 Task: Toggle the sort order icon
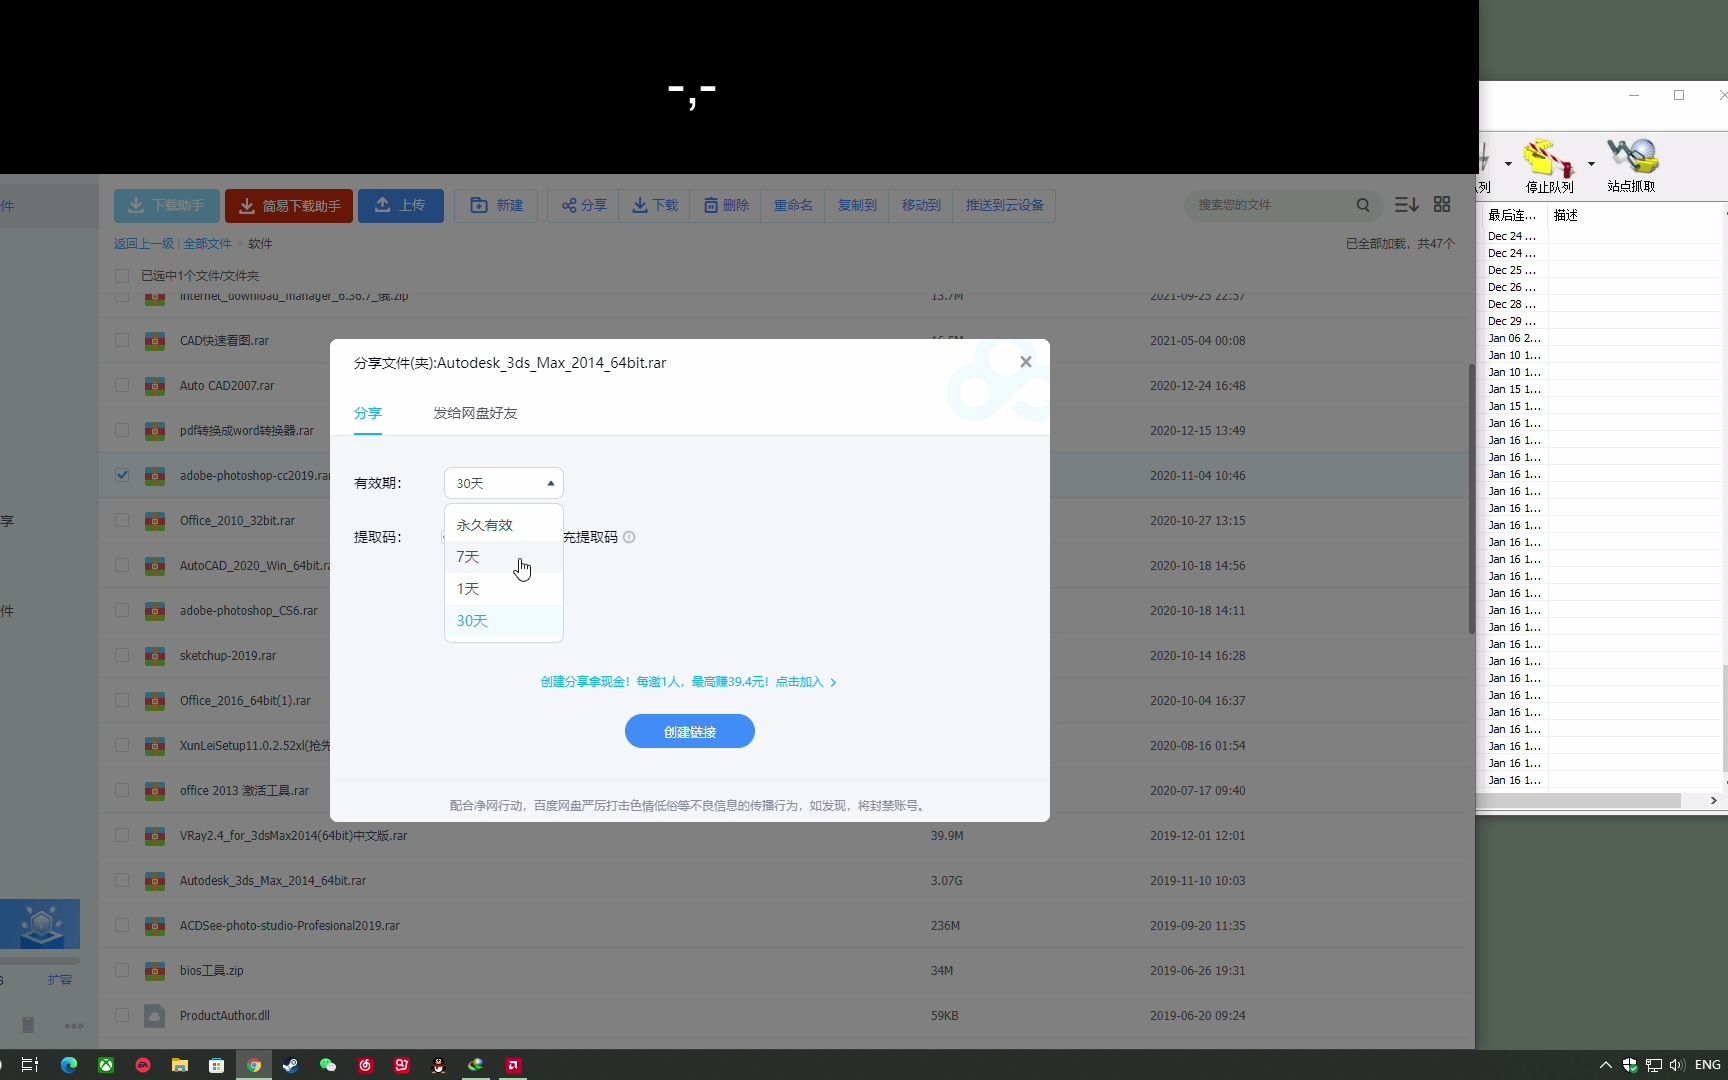click(x=1406, y=204)
